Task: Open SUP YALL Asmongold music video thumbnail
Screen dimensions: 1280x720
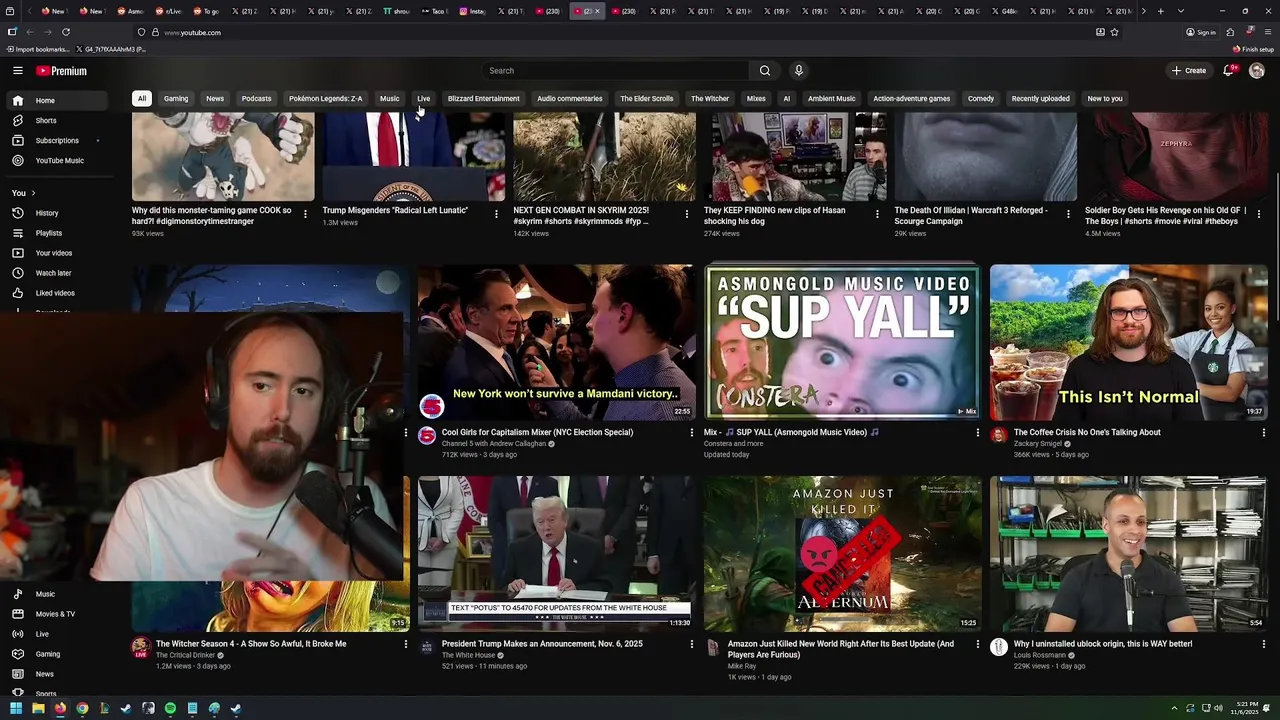Action: pos(842,341)
